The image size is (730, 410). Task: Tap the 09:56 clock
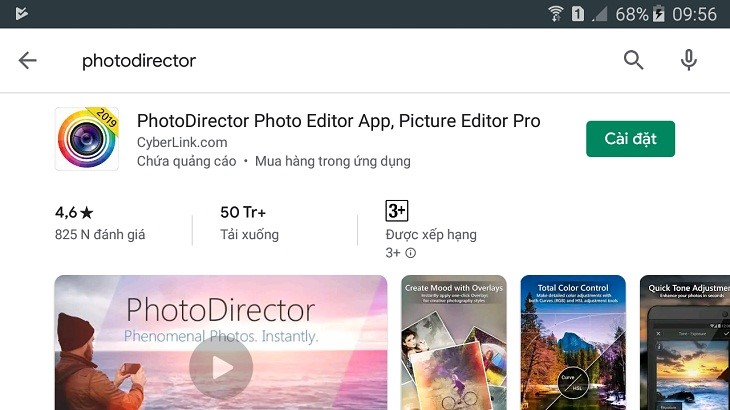[x=694, y=14]
